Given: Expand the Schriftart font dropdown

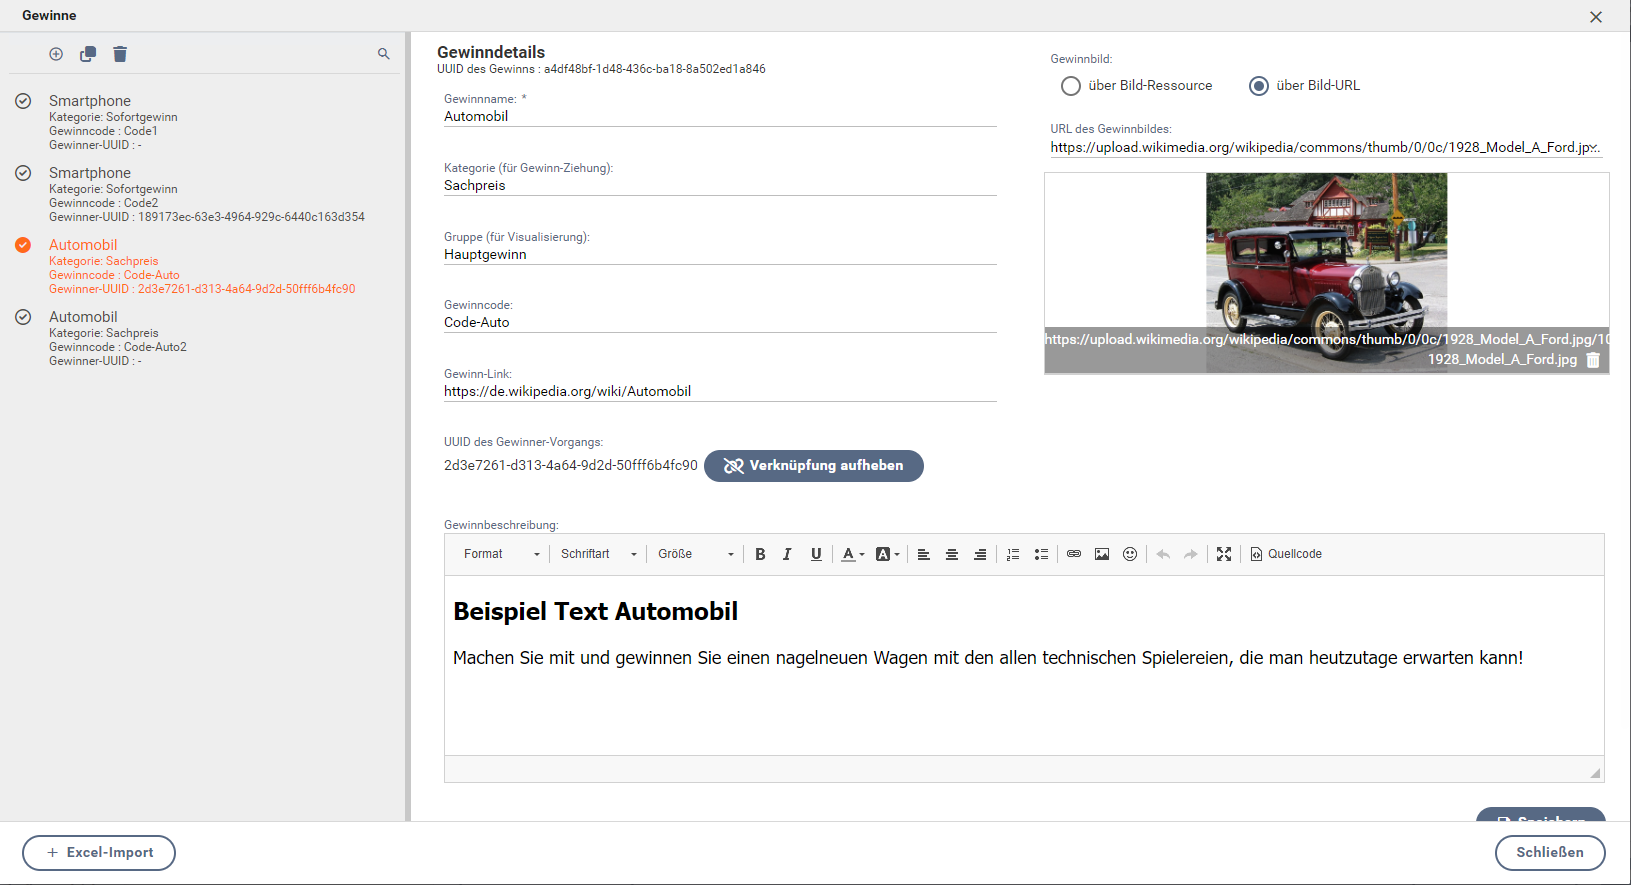Looking at the screenshot, I should (598, 554).
